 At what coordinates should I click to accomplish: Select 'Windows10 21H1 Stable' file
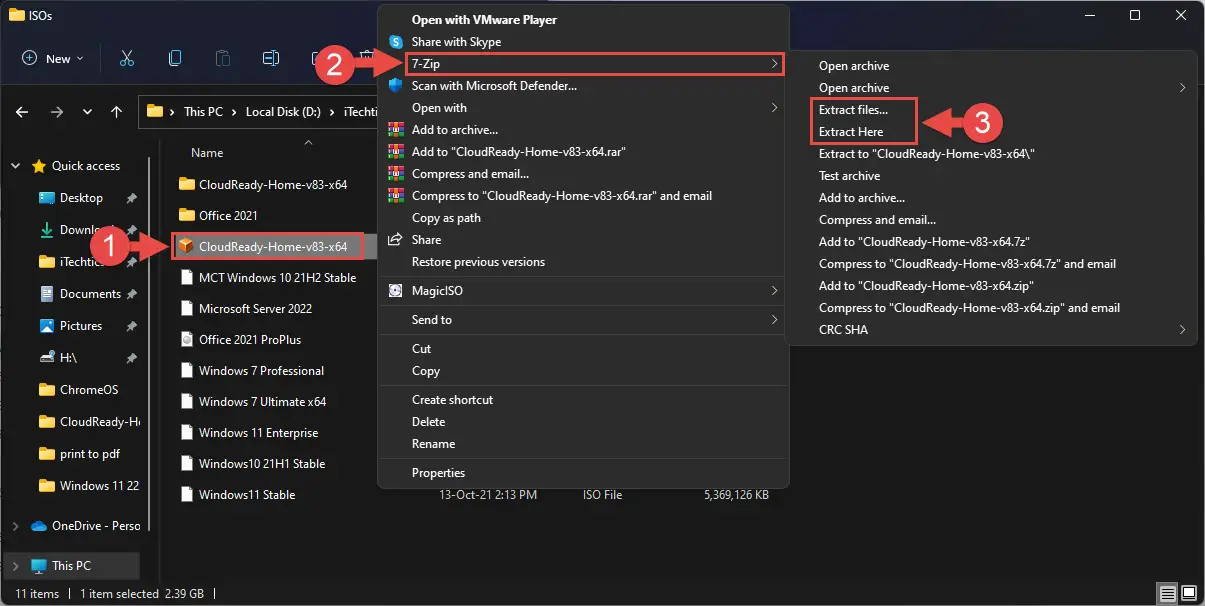(261, 464)
